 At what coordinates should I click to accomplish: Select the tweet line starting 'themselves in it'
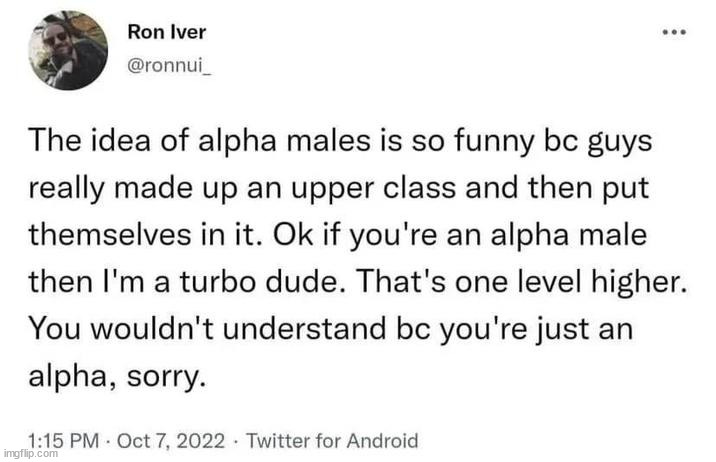click(337, 235)
